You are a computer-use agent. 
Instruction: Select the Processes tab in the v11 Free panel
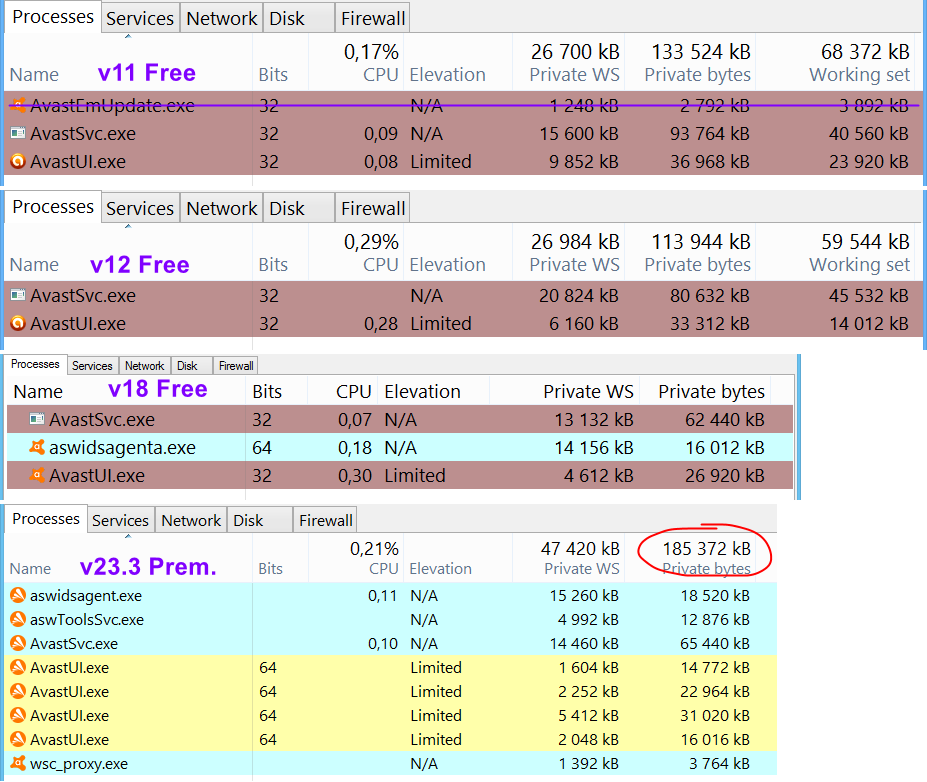53,17
